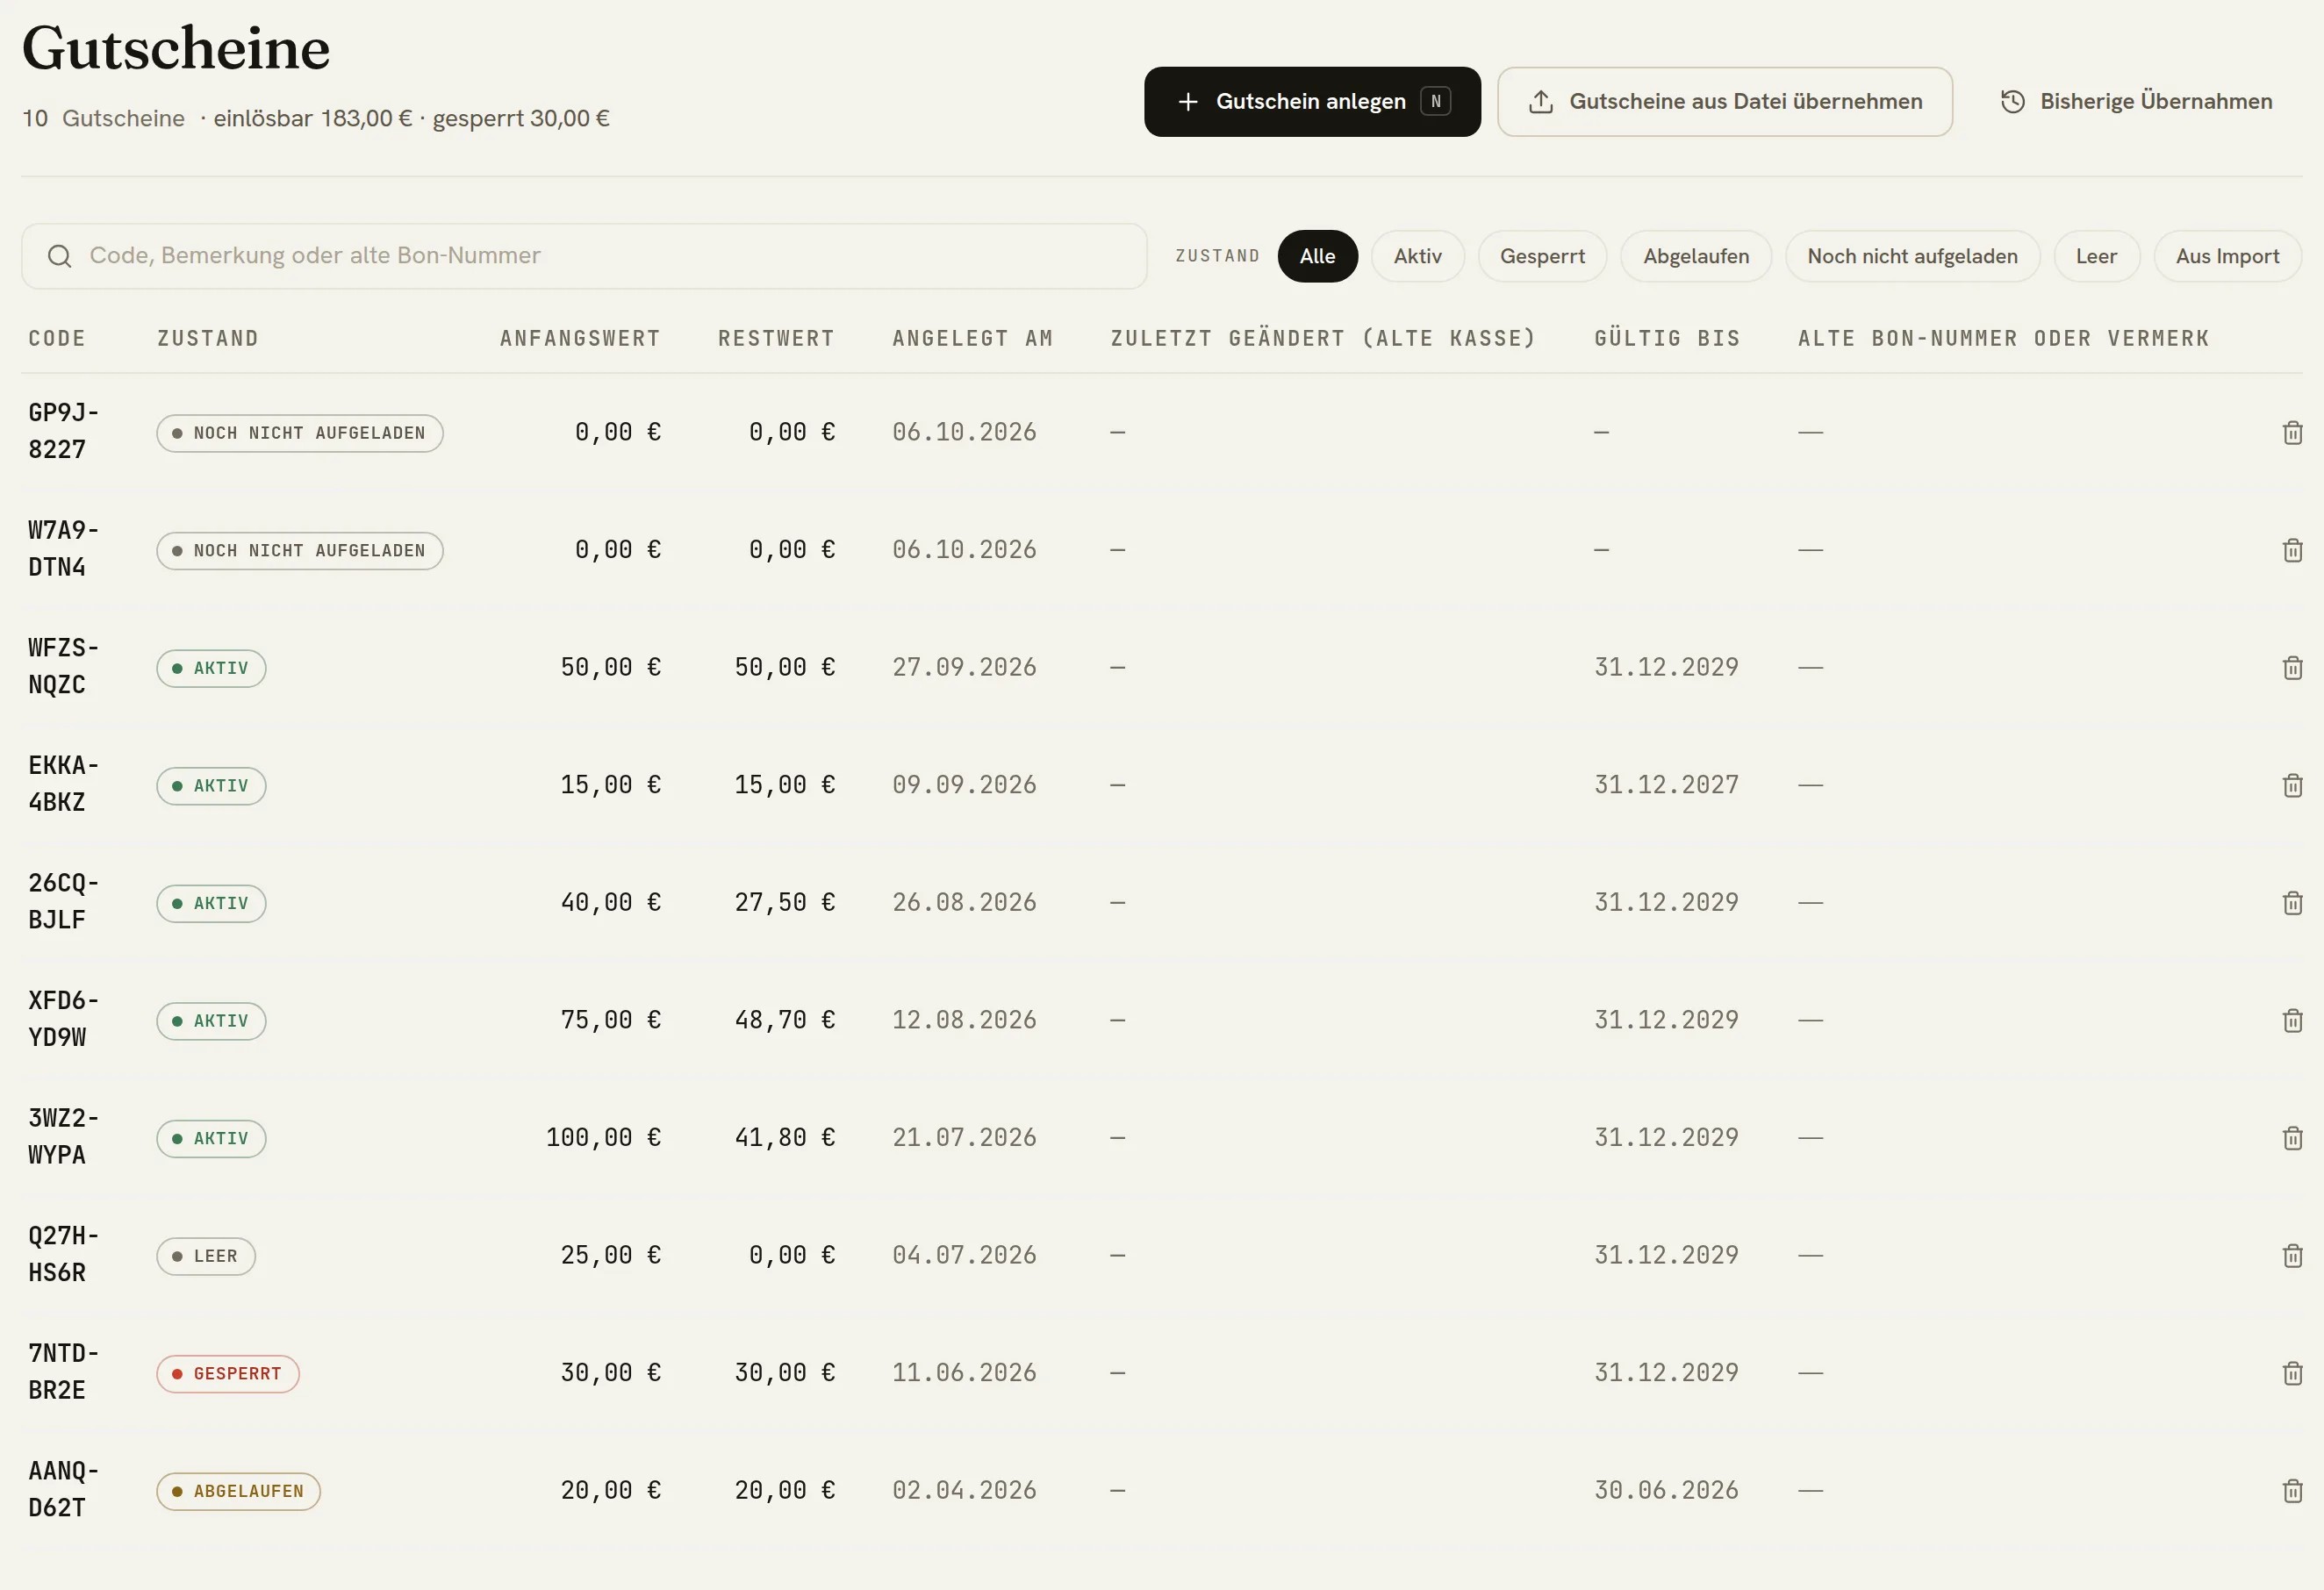Image resolution: width=2324 pixels, height=1590 pixels.
Task: Click the search magnifier icon
Action: point(60,256)
